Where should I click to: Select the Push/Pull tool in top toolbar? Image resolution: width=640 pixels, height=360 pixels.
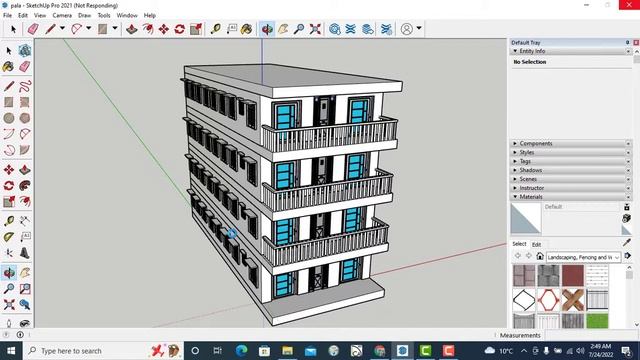(x=131, y=29)
